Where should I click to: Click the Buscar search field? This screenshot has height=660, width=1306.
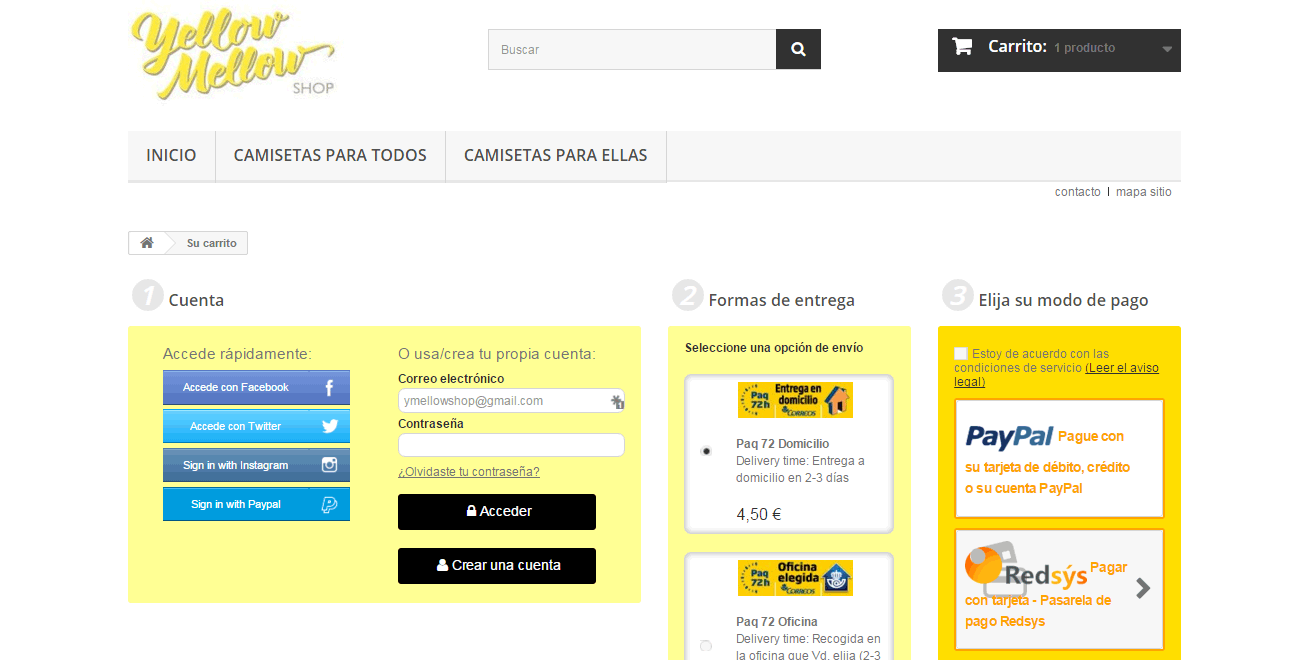pyautogui.click(x=632, y=49)
